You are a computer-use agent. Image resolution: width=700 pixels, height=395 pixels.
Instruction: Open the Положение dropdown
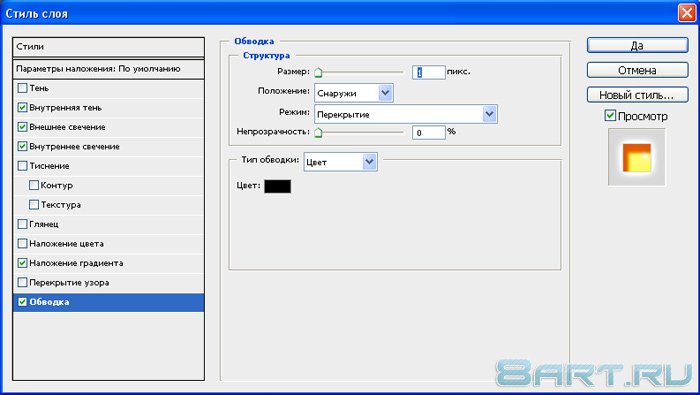[354, 93]
